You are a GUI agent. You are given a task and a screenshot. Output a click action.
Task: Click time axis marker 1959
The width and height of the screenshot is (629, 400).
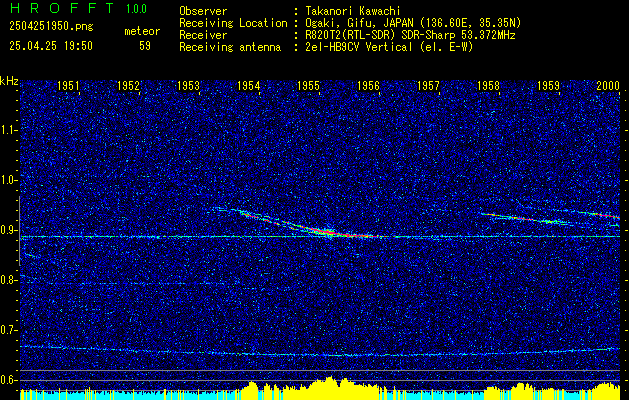coord(548,85)
